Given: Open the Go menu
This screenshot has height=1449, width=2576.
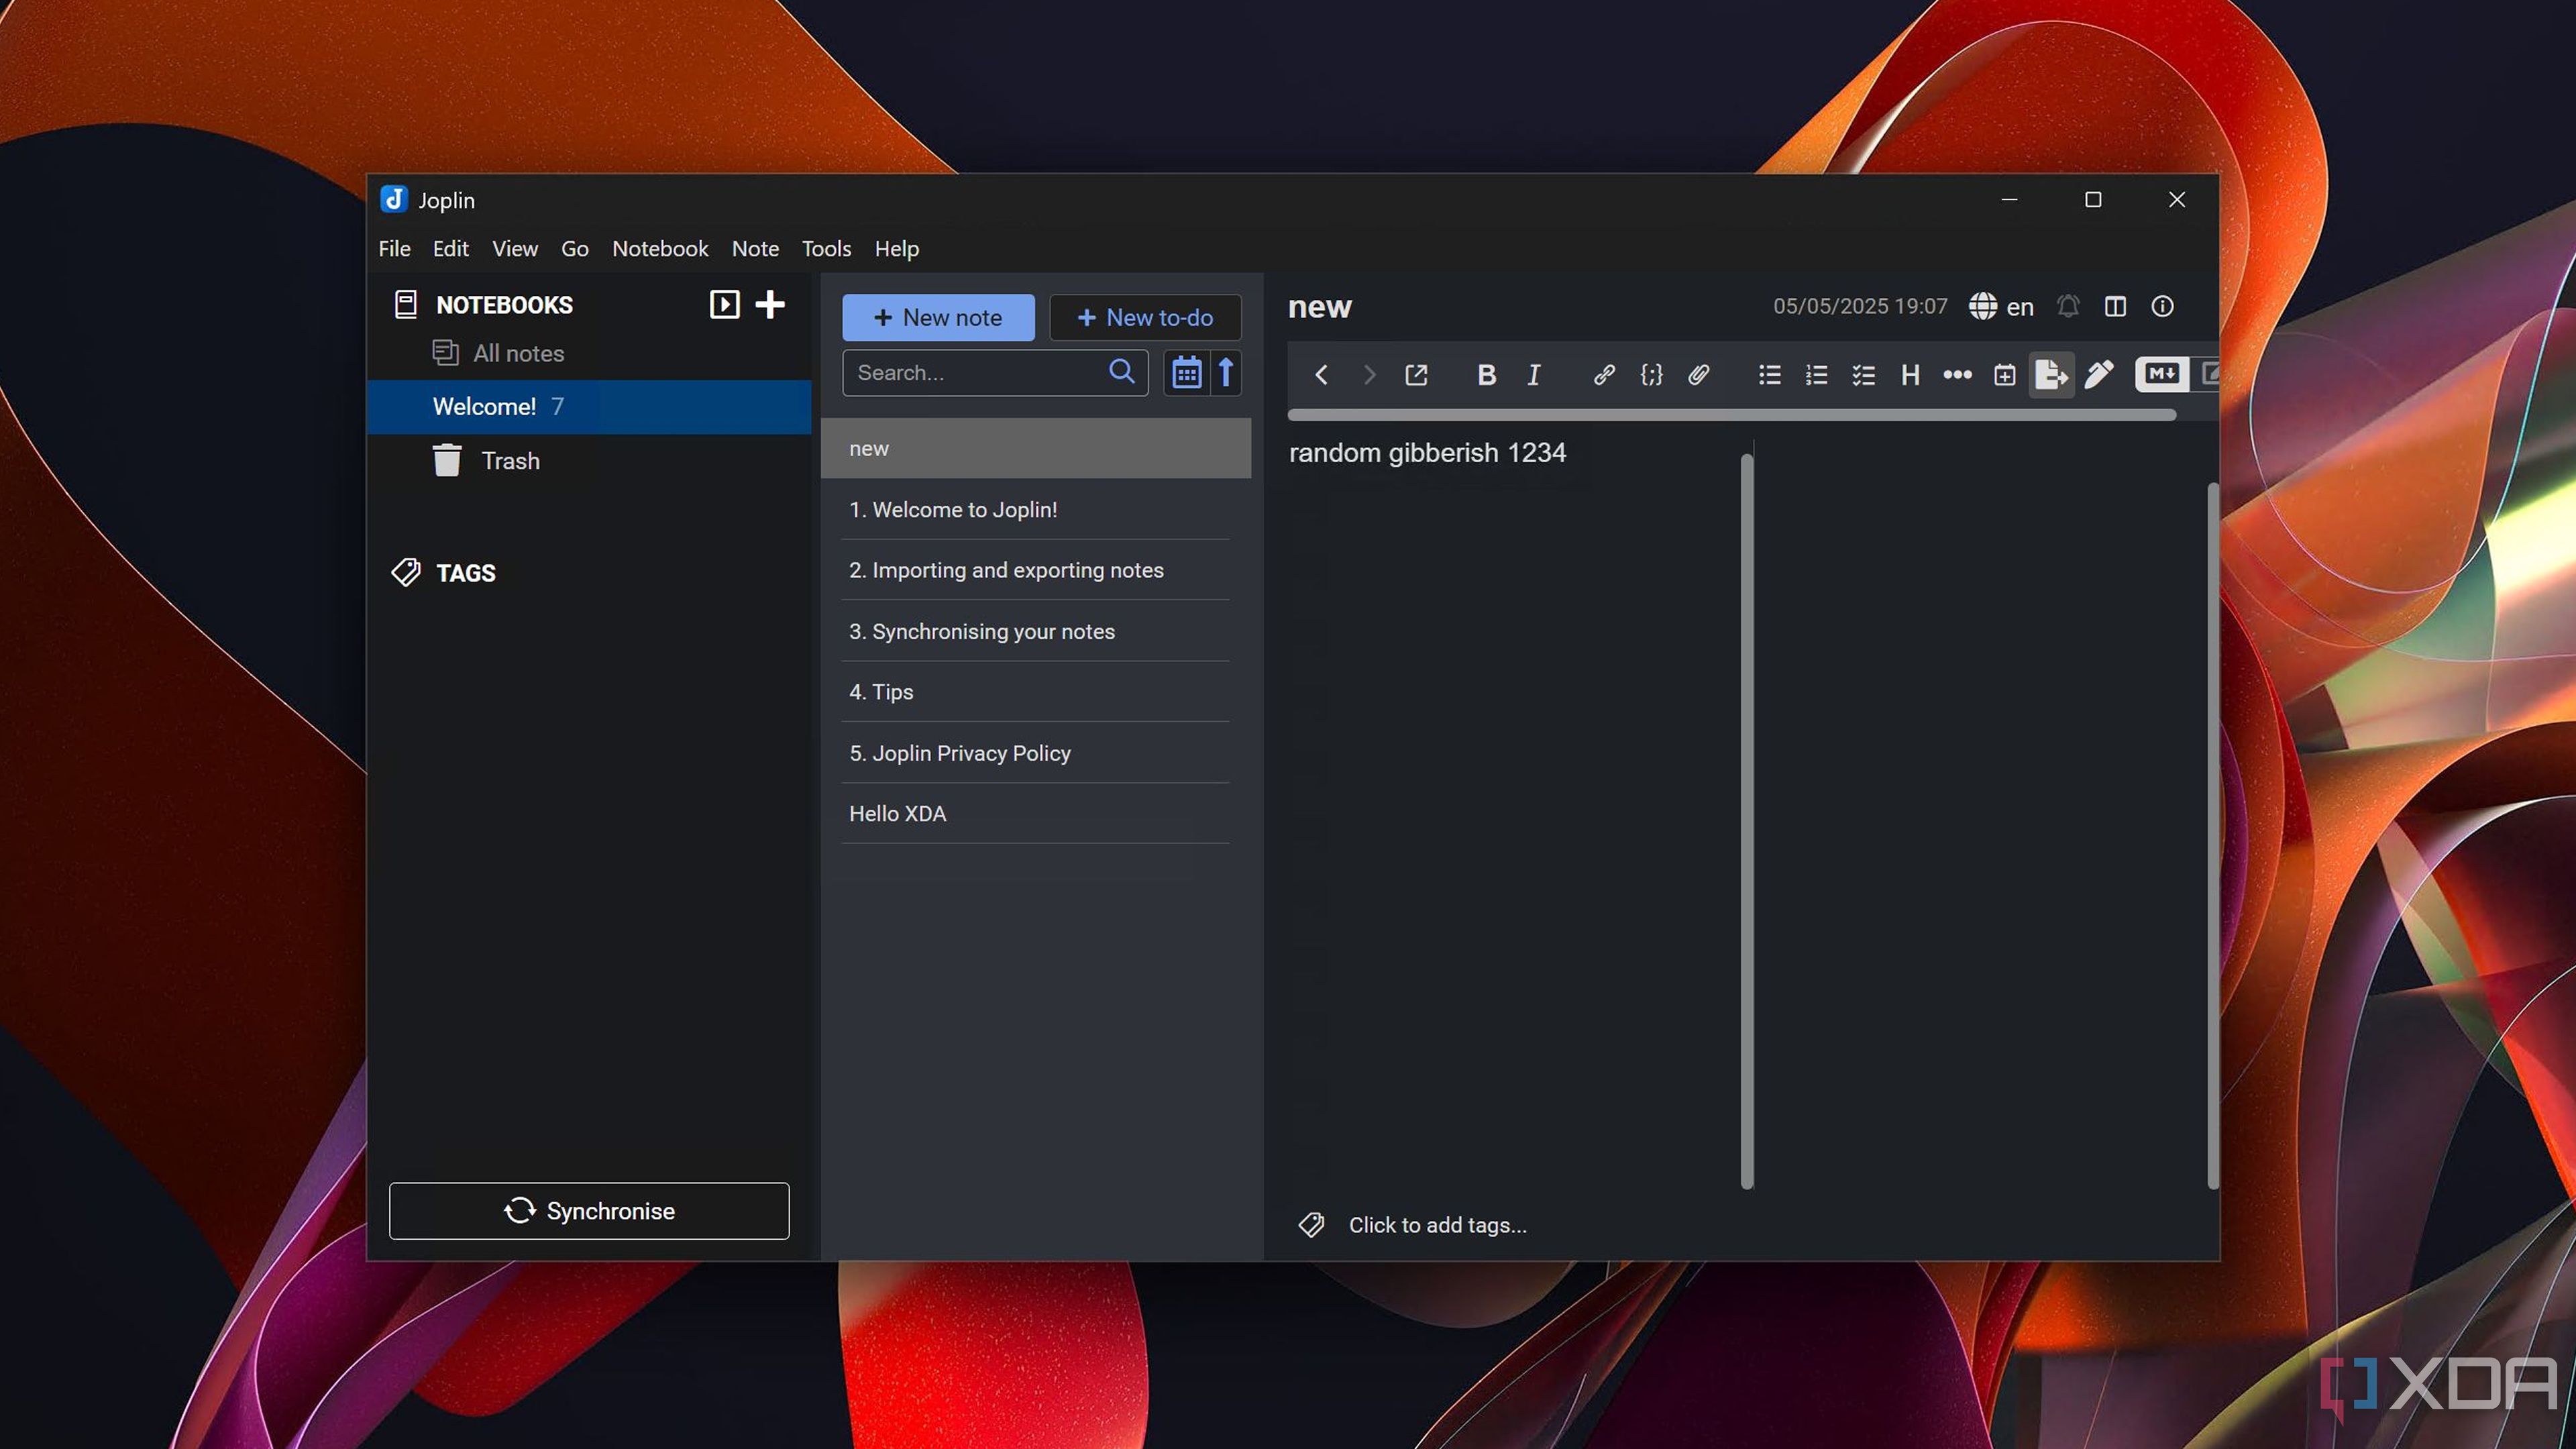Looking at the screenshot, I should (574, 248).
